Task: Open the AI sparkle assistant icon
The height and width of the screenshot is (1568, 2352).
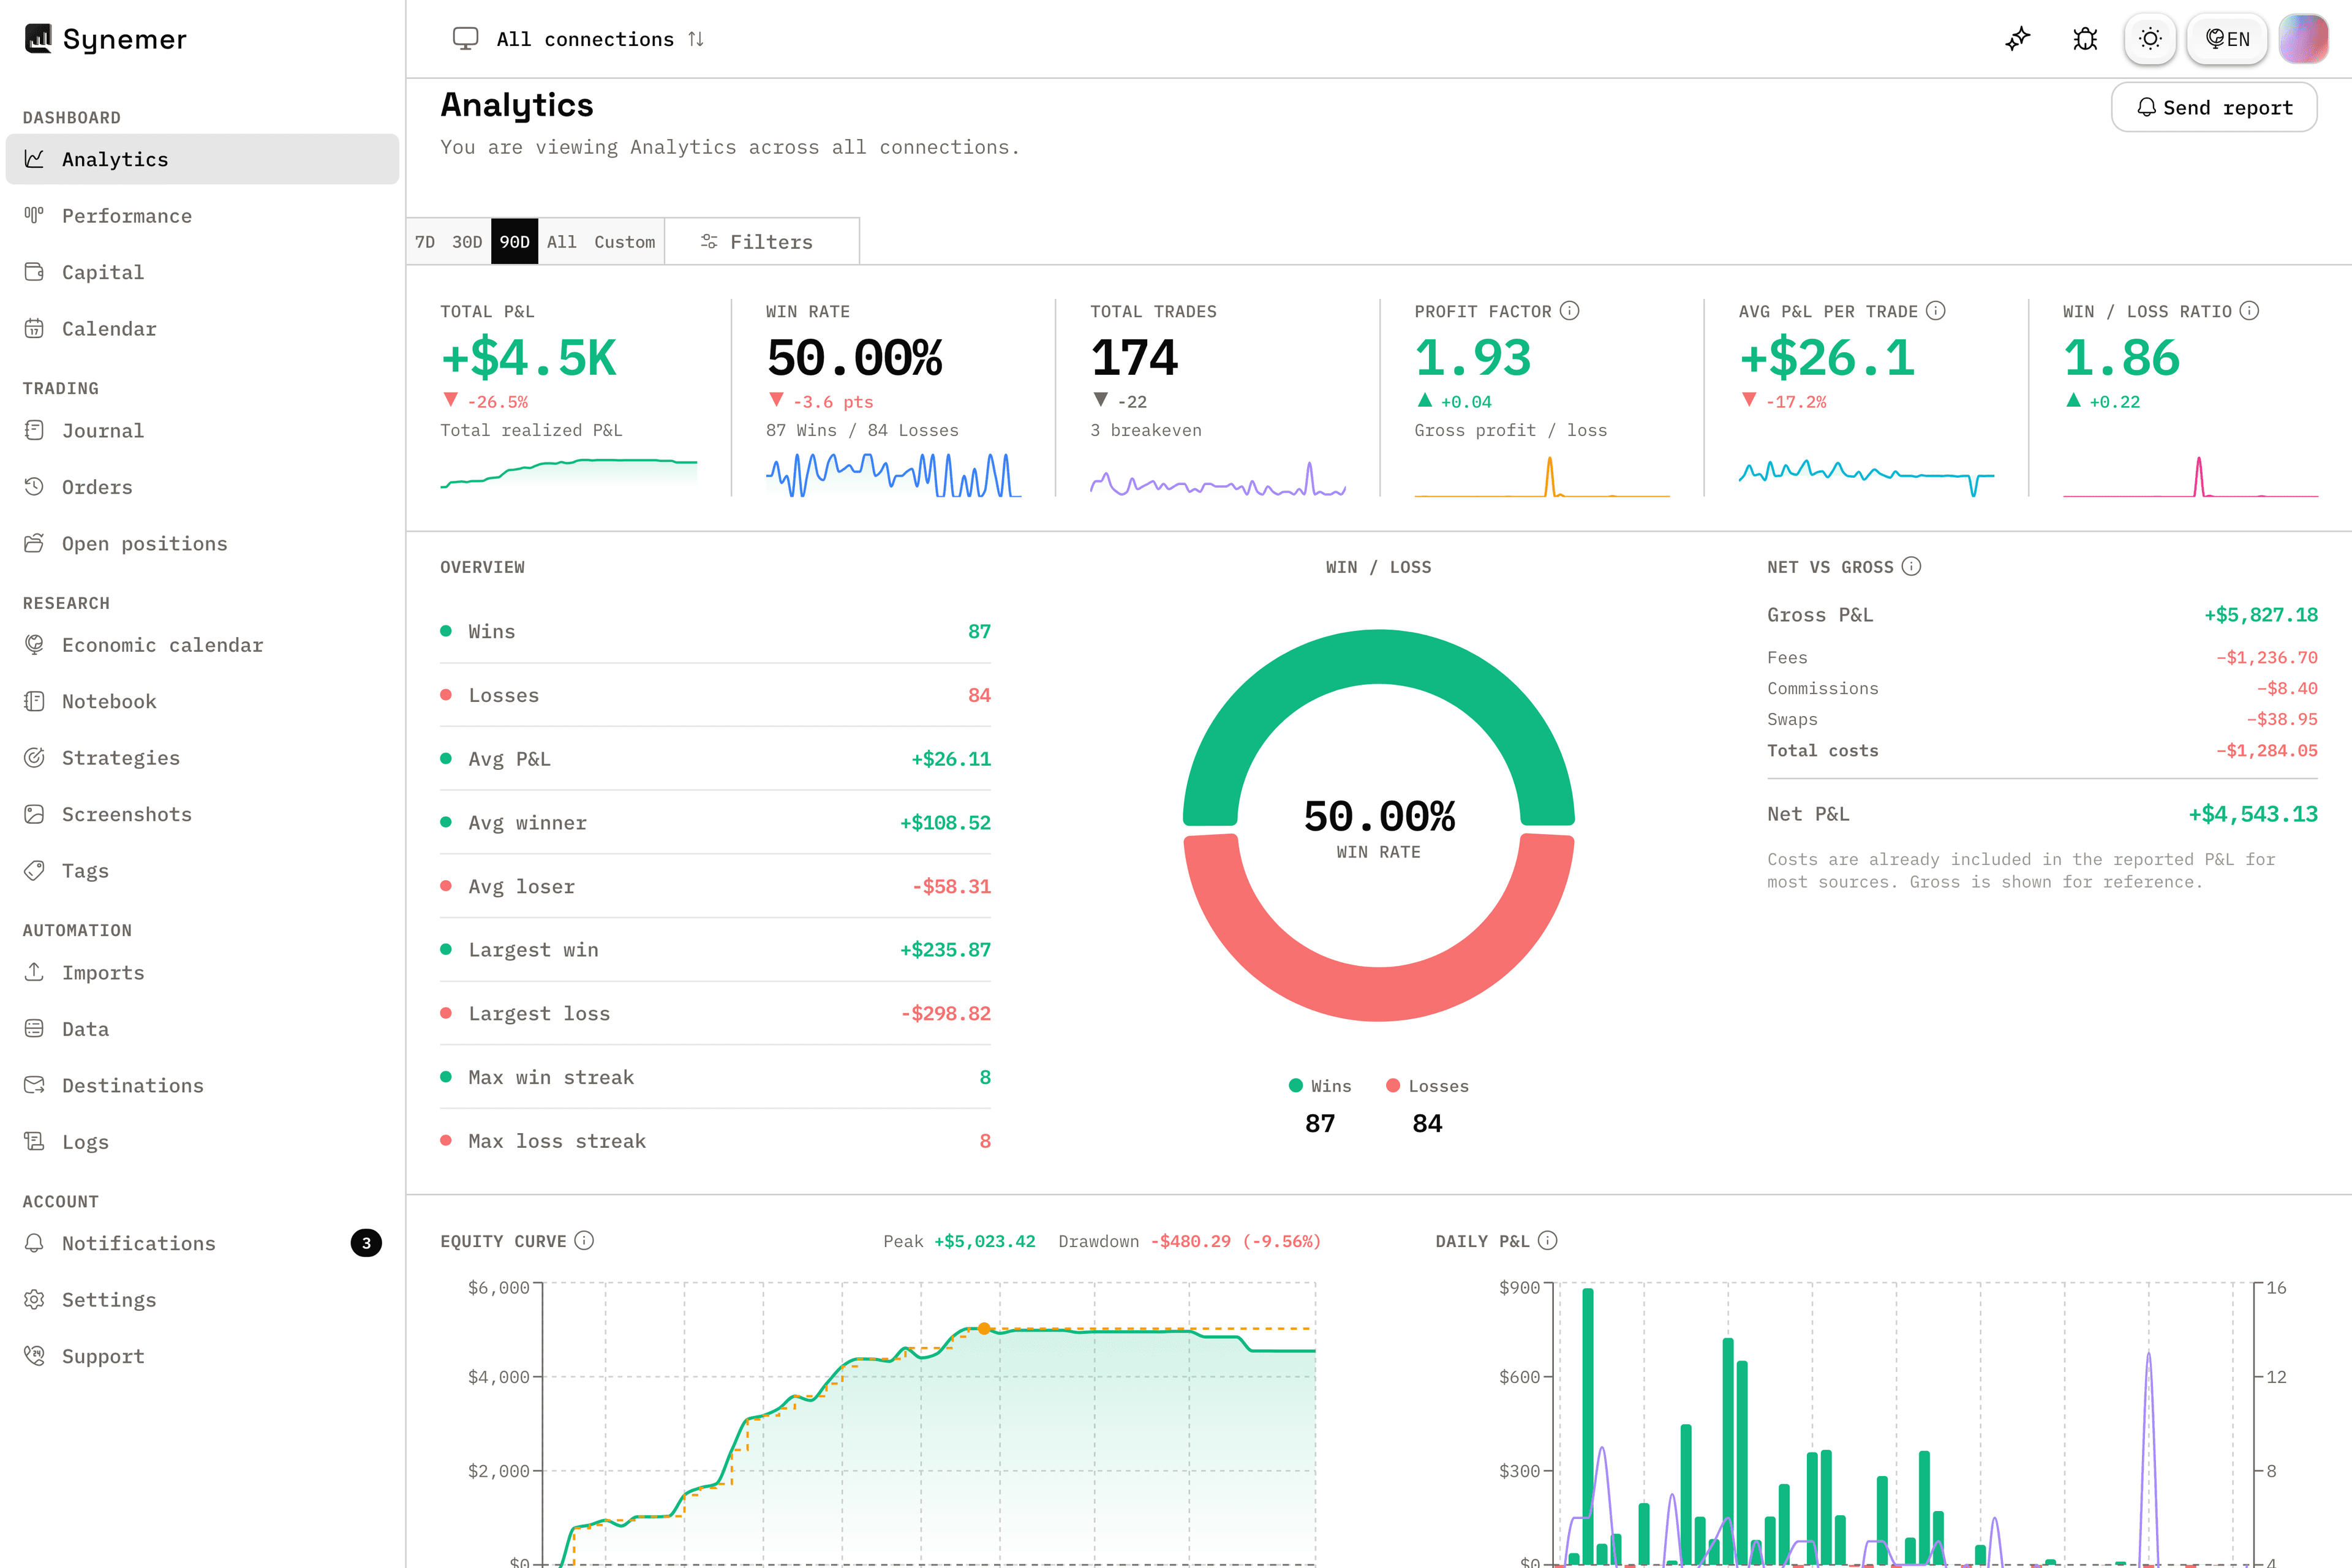Action: click(2018, 39)
